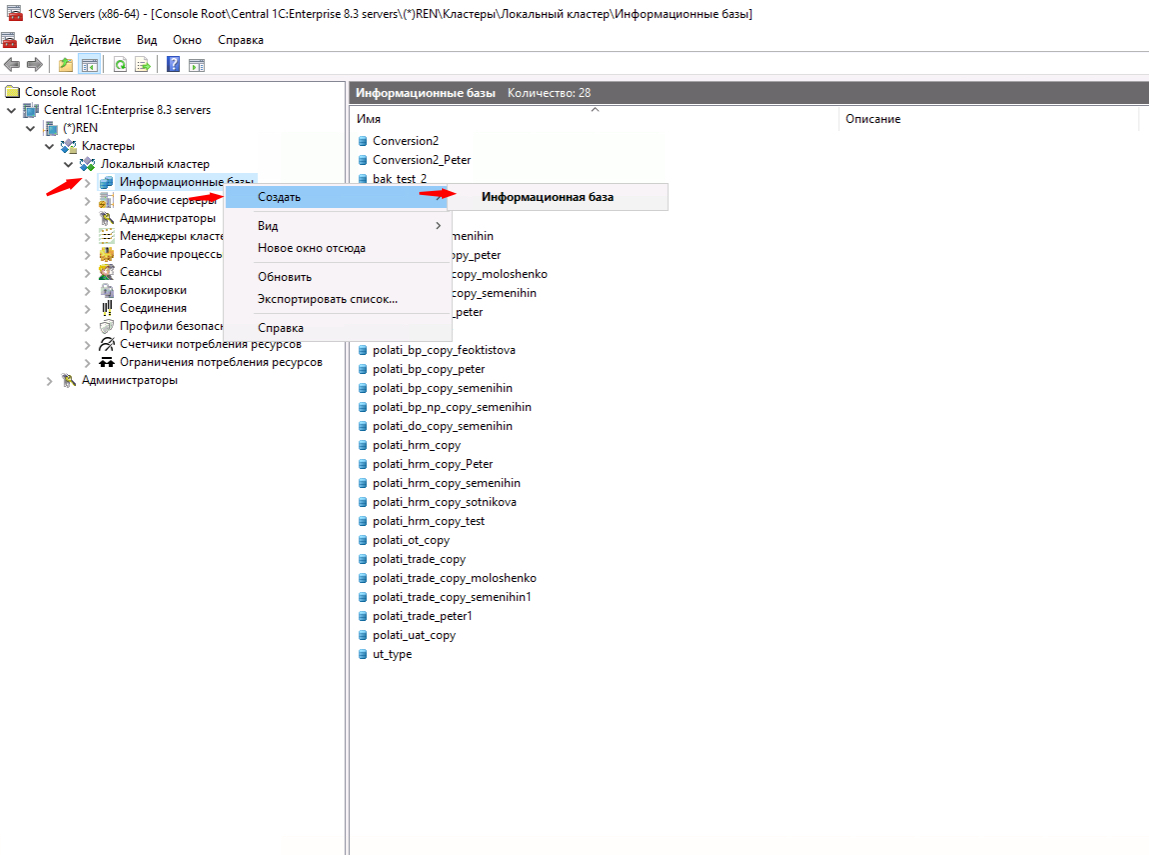Open the Вид submenu in the context menu

(337, 226)
